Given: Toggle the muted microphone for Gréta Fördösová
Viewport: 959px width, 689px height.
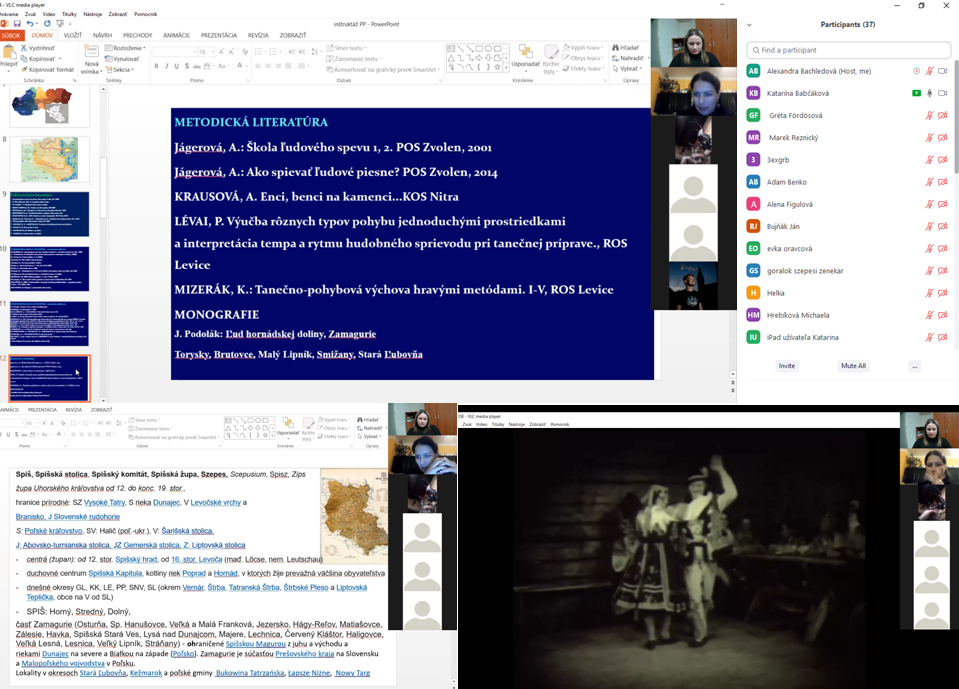Looking at the screenshot, I should click(x=930, y=115).
